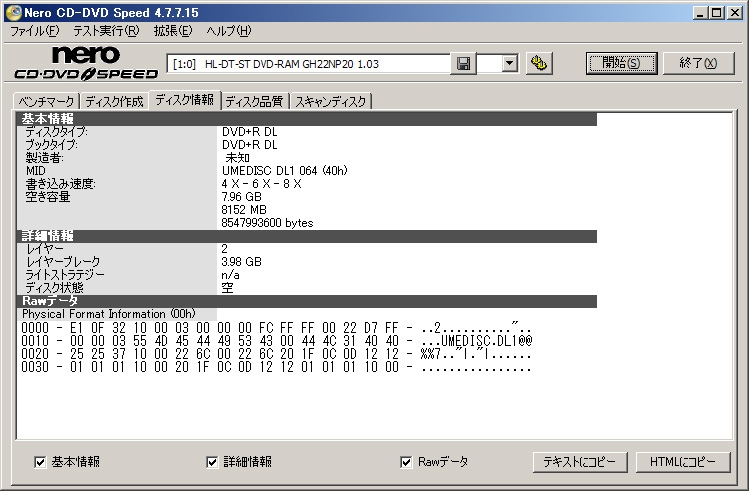Click the n/a write strategy value

click(230, 275)
